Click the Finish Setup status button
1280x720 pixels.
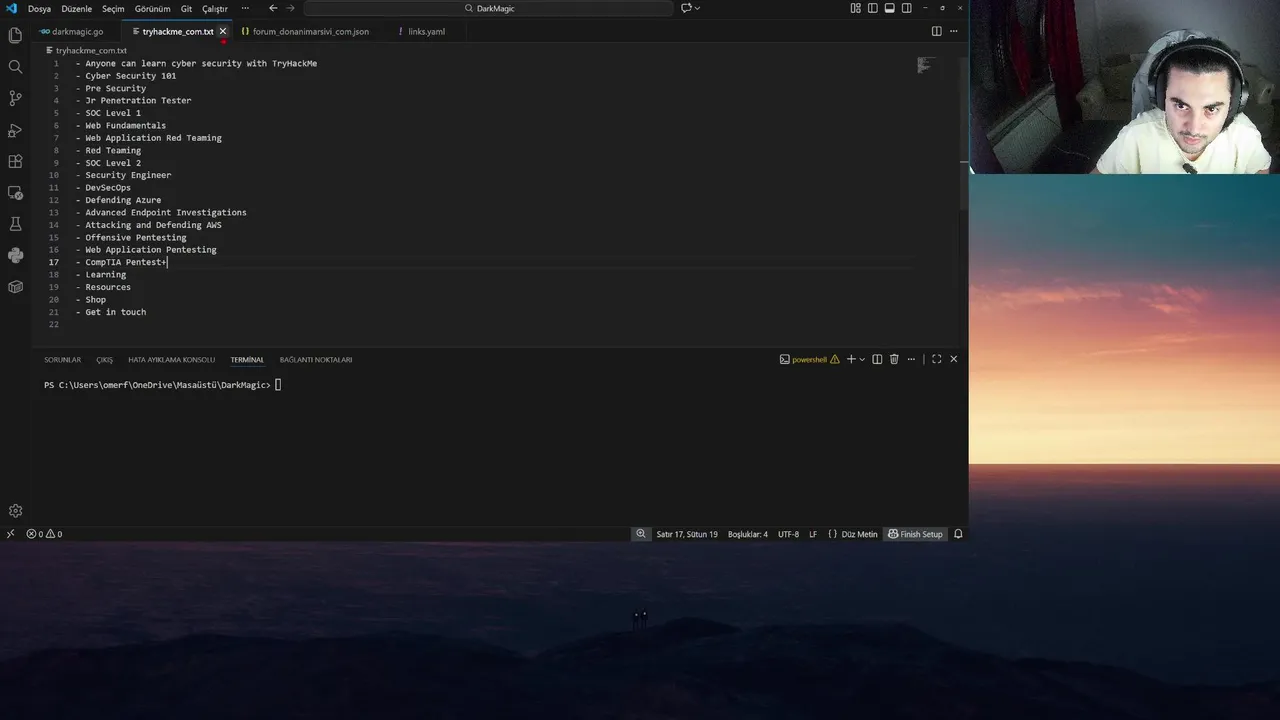pos(915,534)
